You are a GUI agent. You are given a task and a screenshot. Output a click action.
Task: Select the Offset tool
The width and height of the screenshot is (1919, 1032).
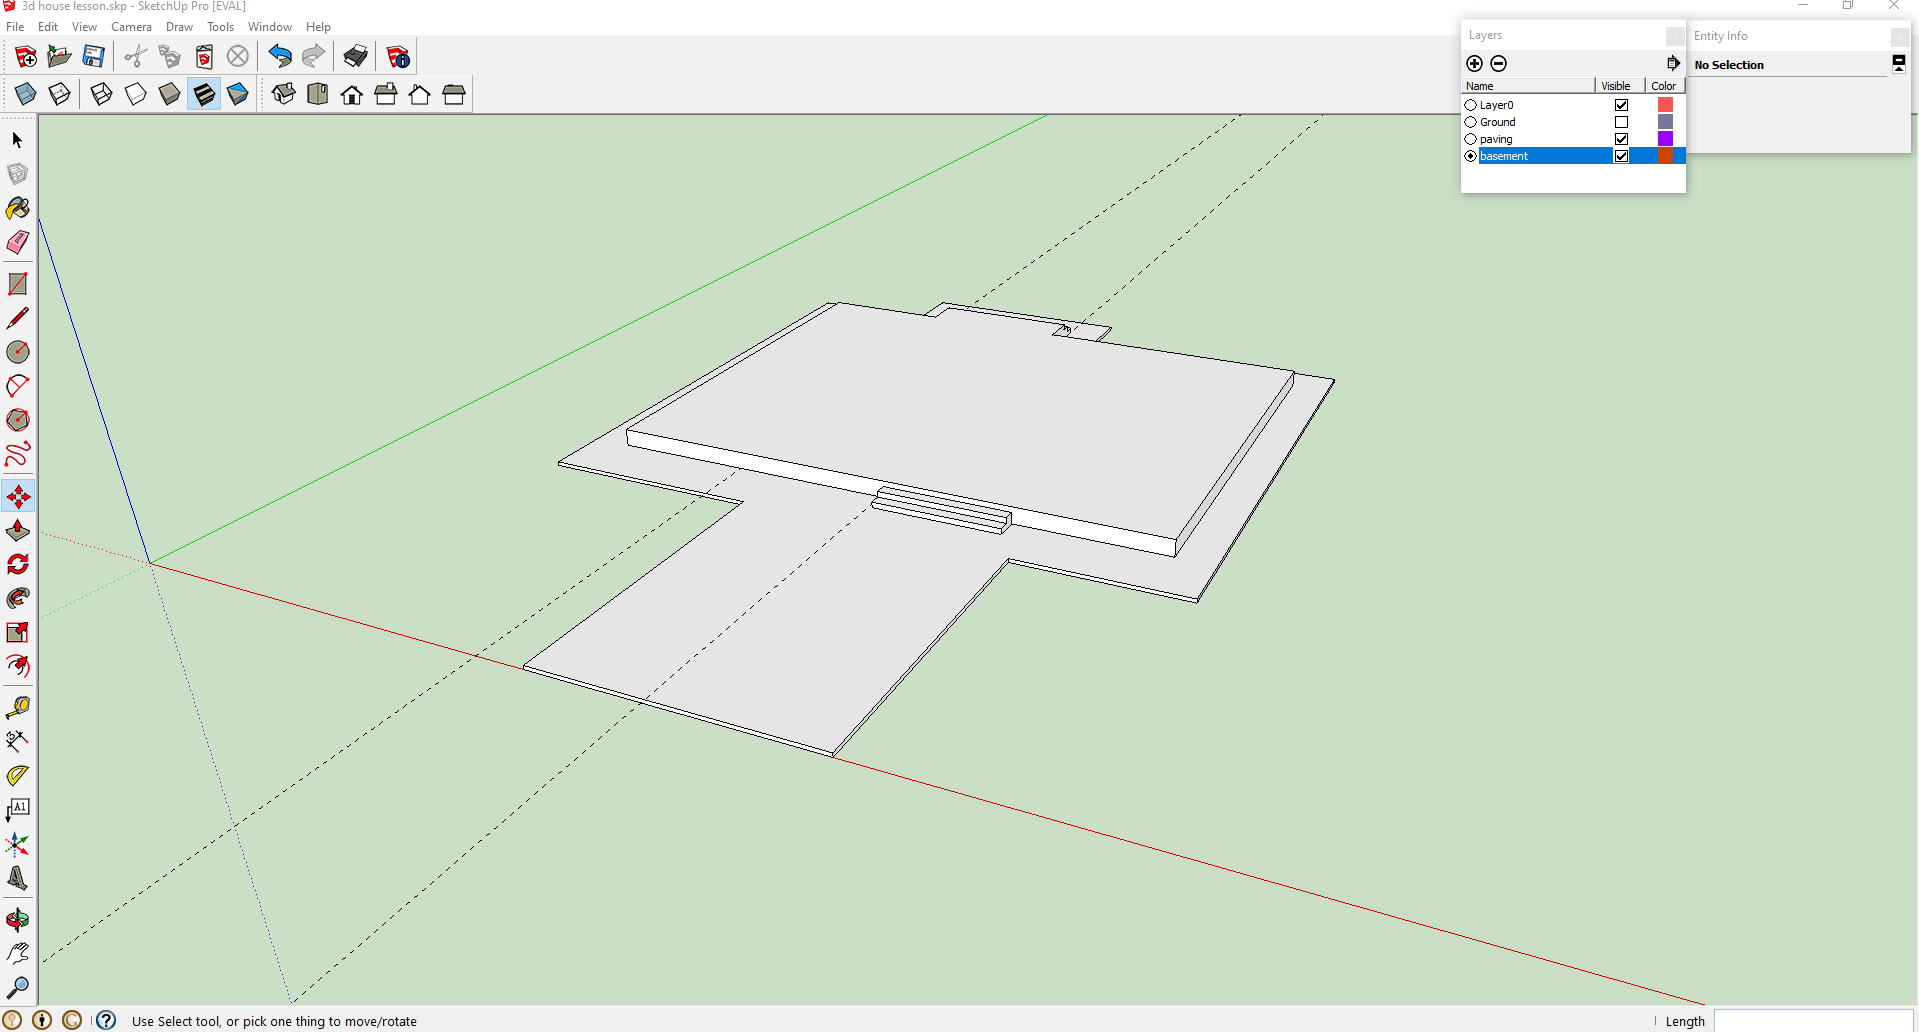click(x=17, y=666)
